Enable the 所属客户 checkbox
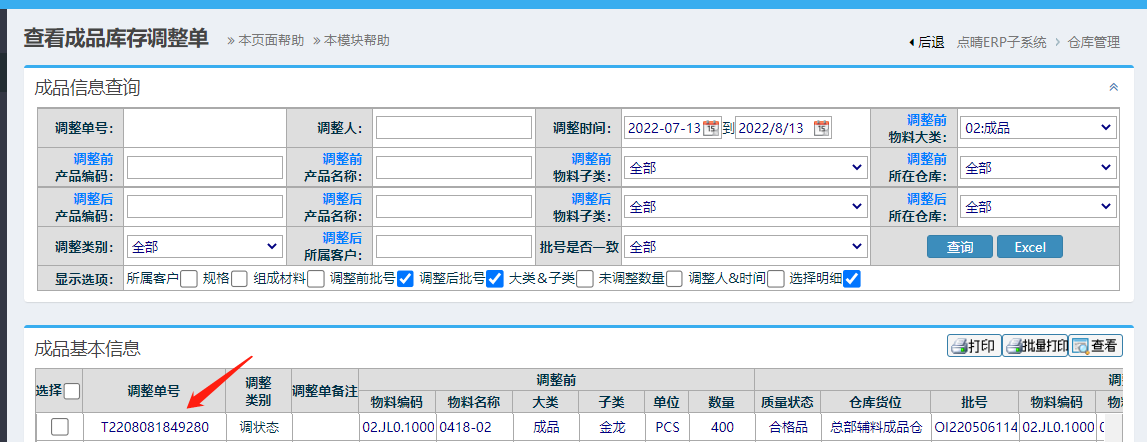The height and width of the screenshot is (442, 1147). [188, 279]
